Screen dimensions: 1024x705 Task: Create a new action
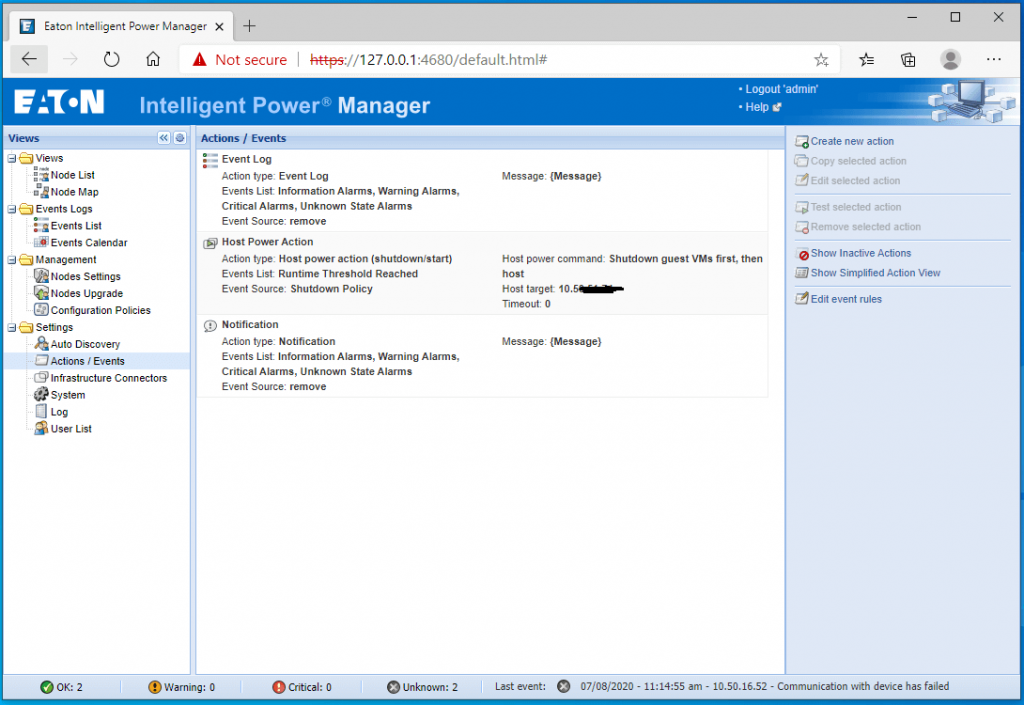click(x=844, y=141)
